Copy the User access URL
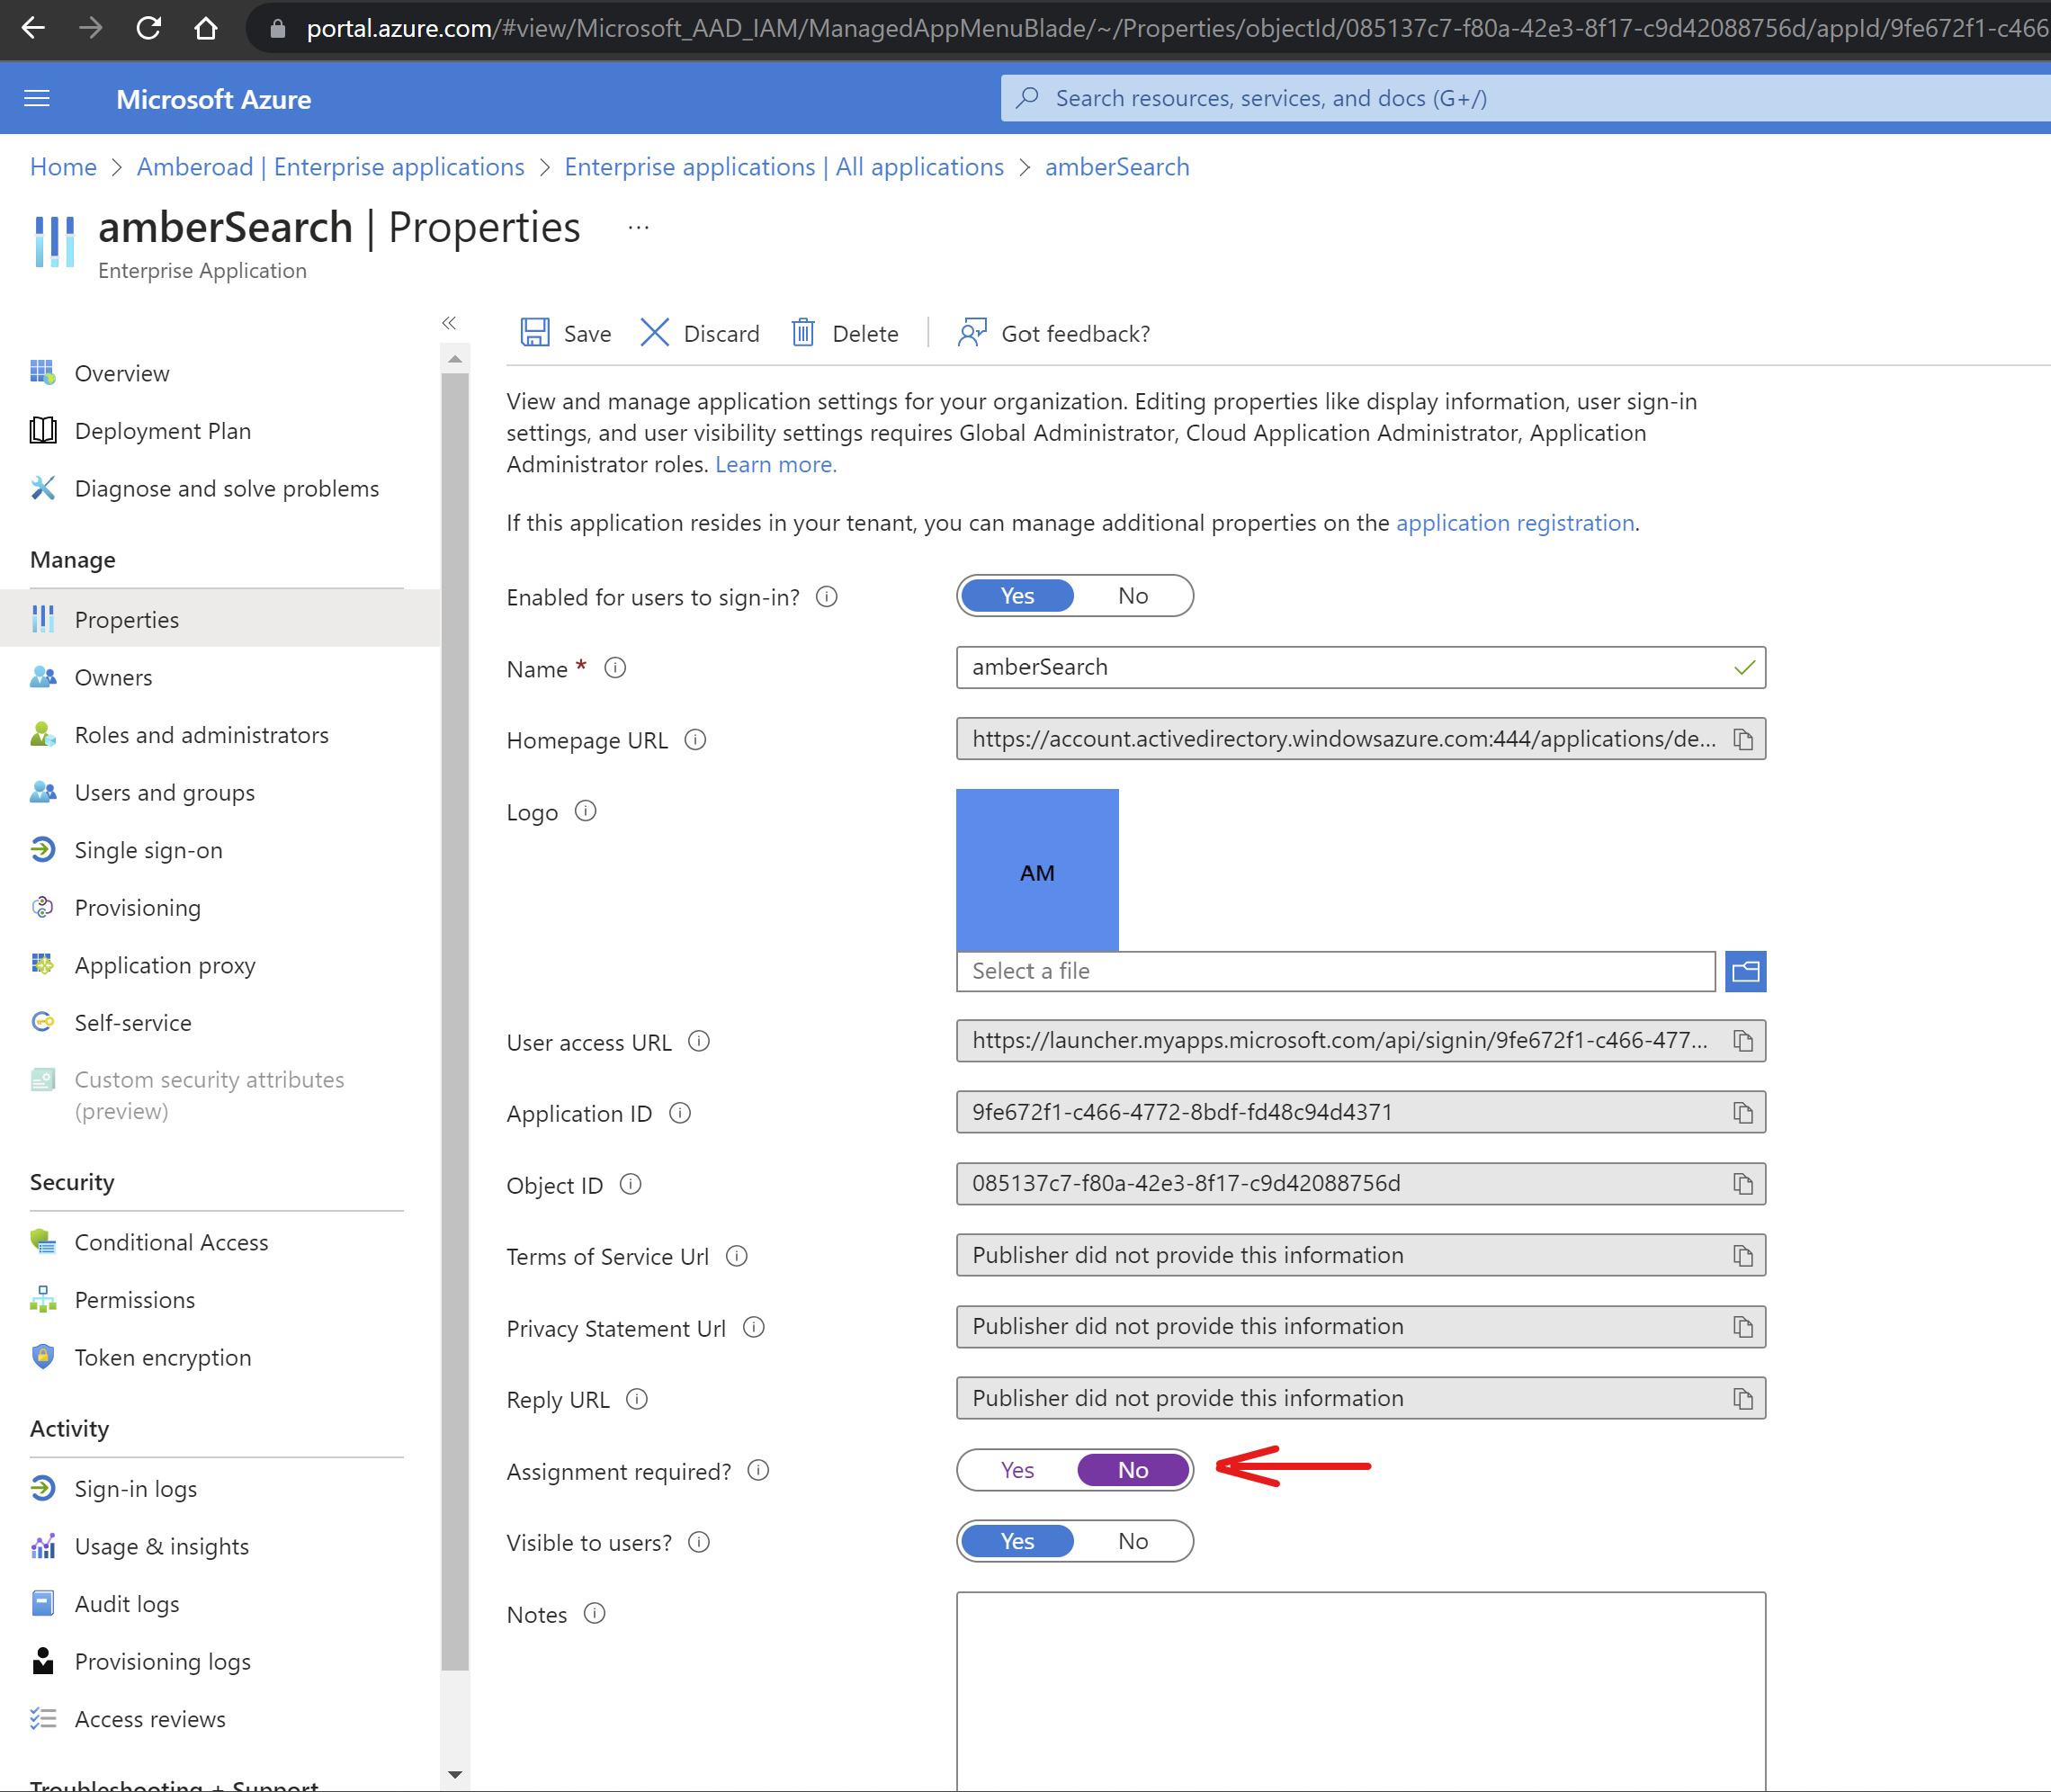 [1743, 1041]
